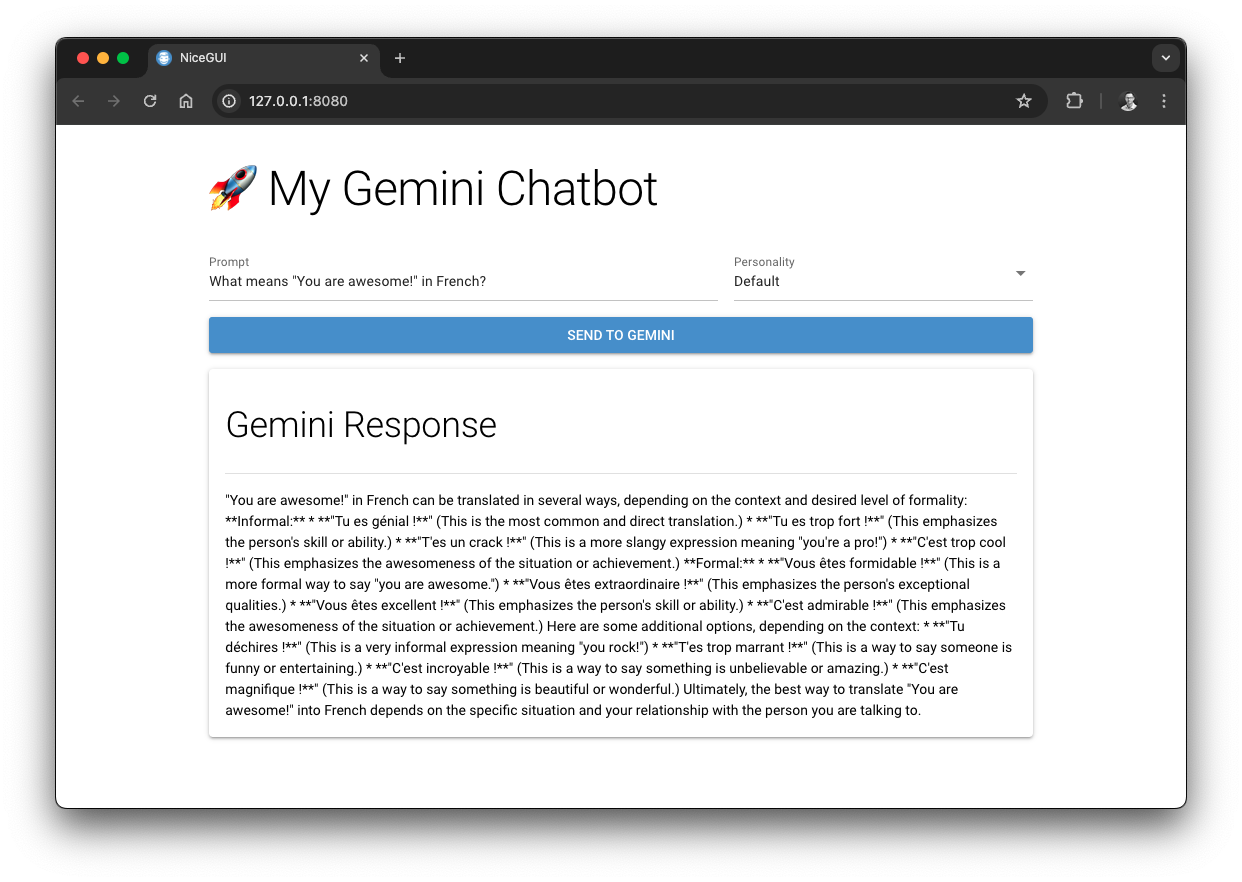Close the NiceGUI tab
This screenshot has height=882, width=1242.
point(364,58)
